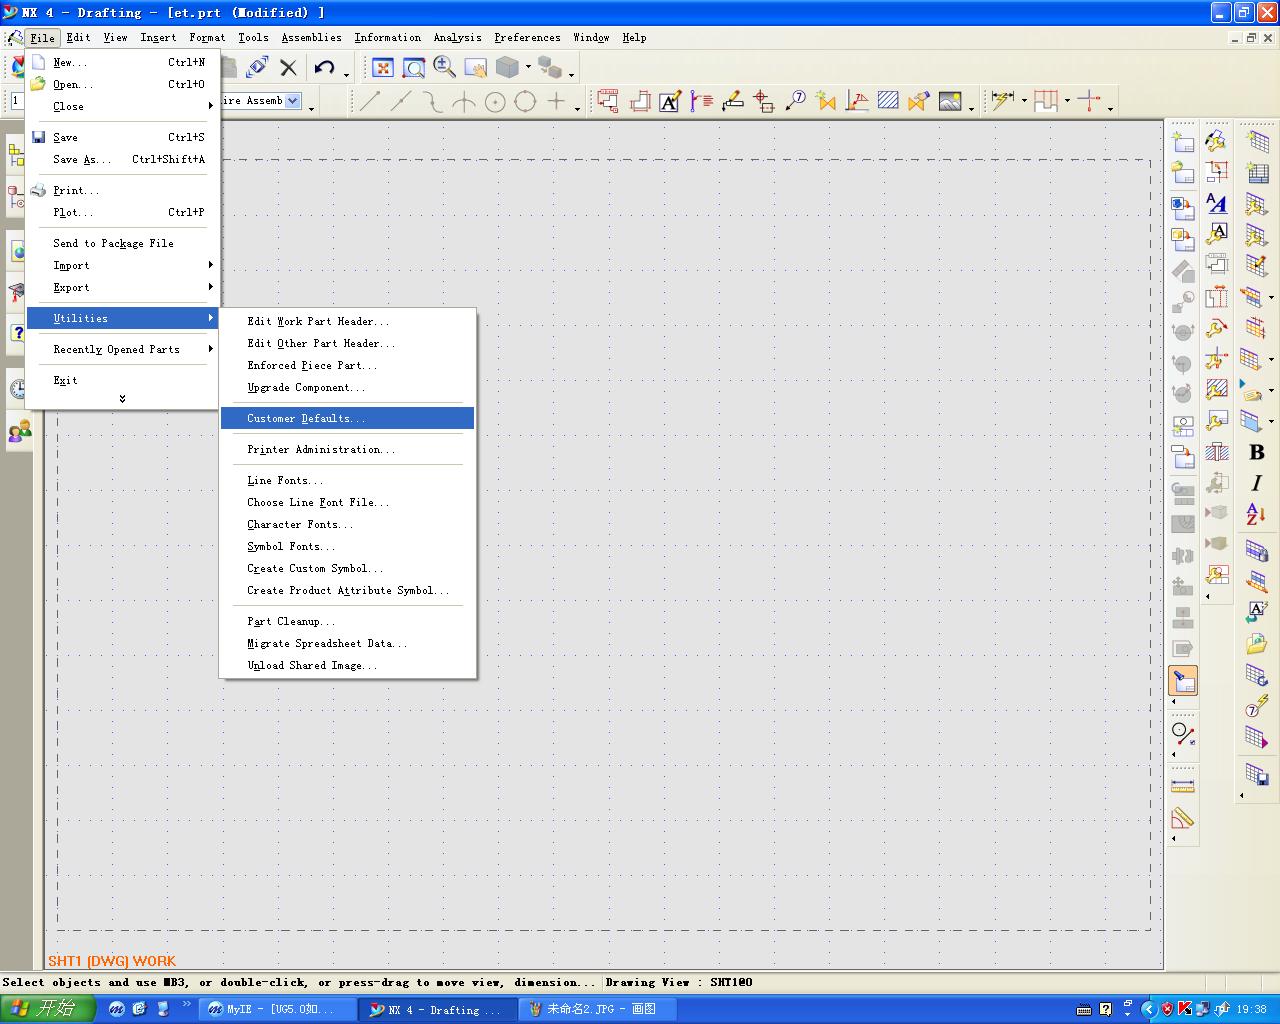Click the Italic I icon
This screenshot has width=1280, height=1024.
(x=1257, y=483)
